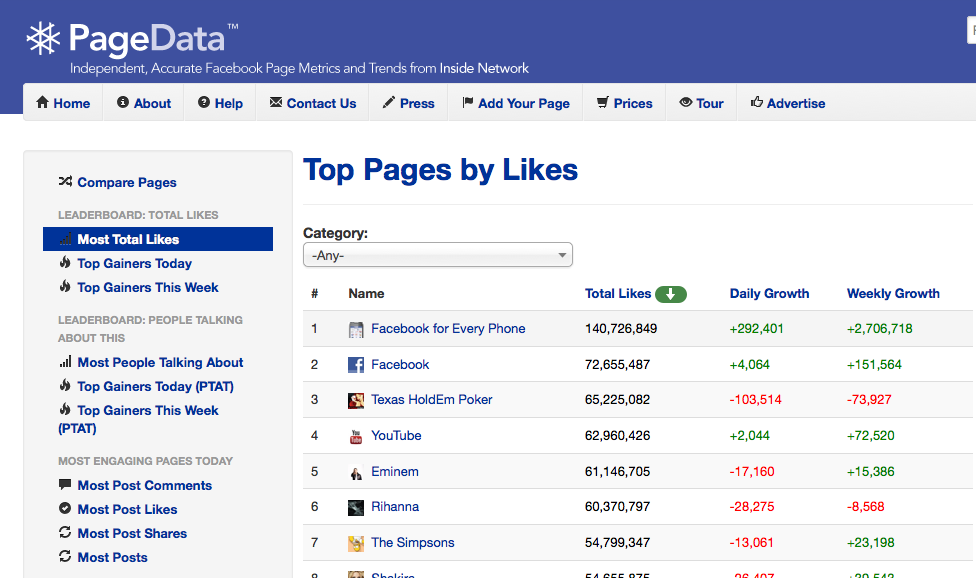Click the PageData wordmark in the header
Image resolution: width=976 pixels, height=578 pixels.
click(x=147, y=39)
